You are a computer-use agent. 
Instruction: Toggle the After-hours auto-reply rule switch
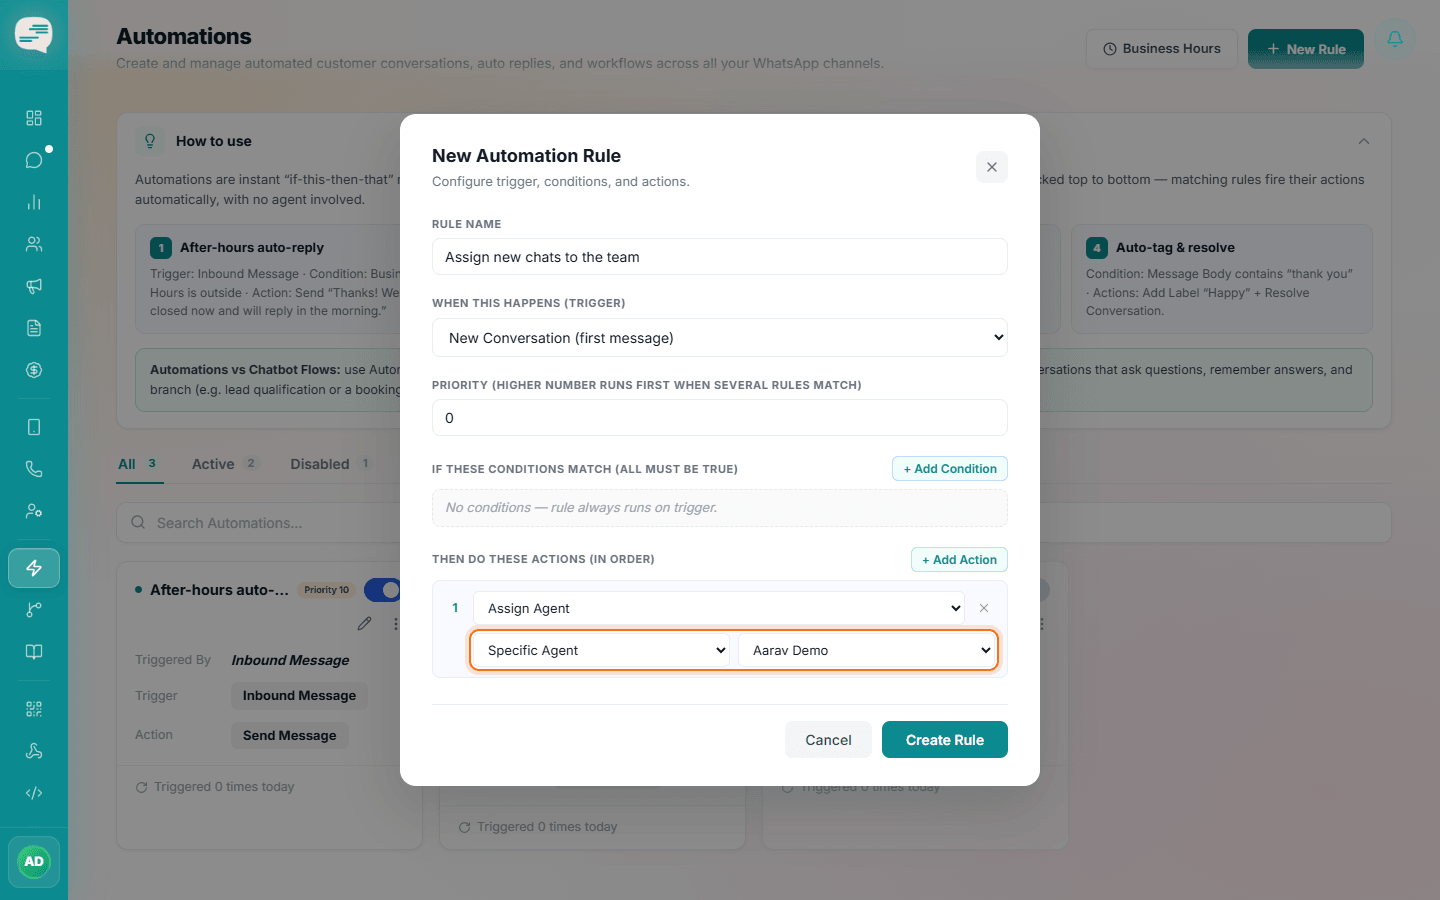pyautogui.click(x=383, y=590)
